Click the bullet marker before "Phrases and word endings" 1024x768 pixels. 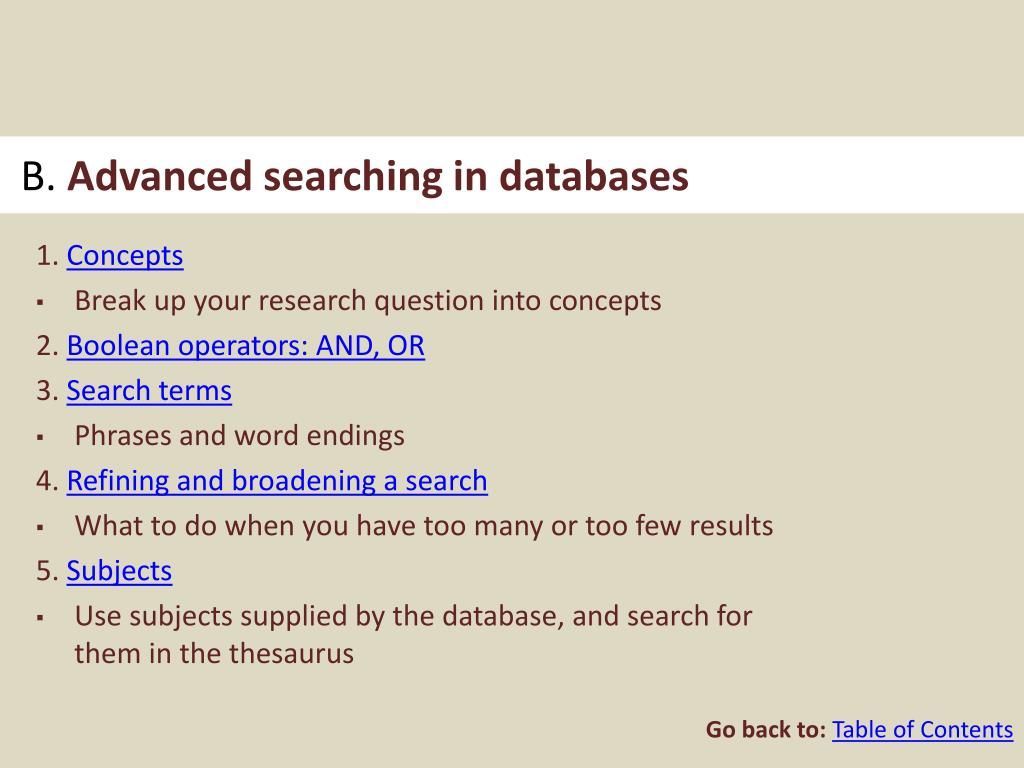pos(39,437)
